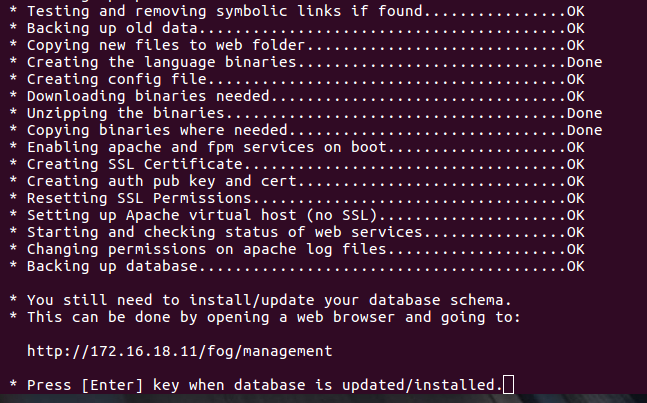Image resolution: width=647 pixels, height=403 pixels.
Task: Click the 'Setting up Apache virtual host' line
Action: coord(297,215)
